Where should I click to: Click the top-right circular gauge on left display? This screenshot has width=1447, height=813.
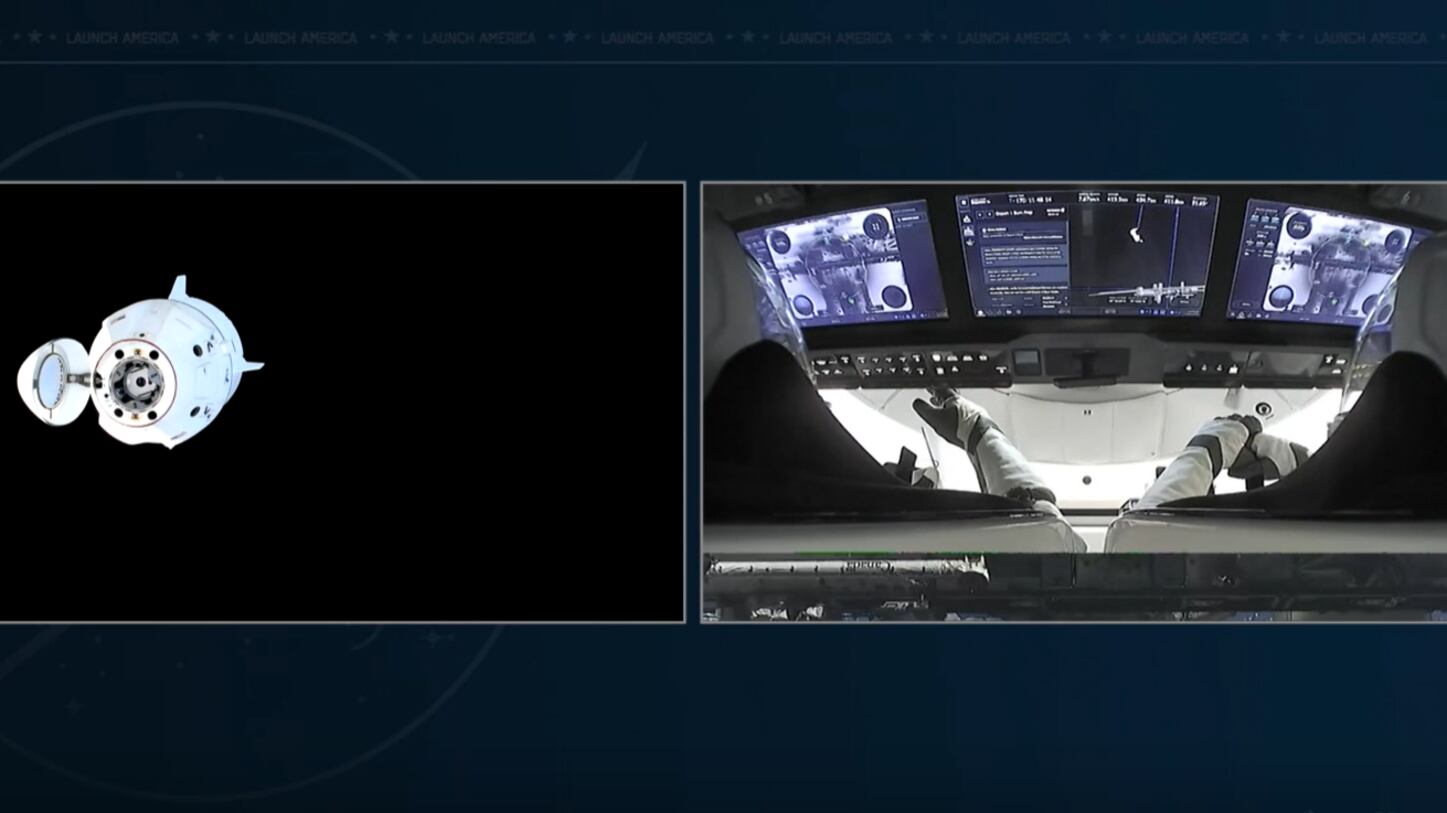point(877,226)
